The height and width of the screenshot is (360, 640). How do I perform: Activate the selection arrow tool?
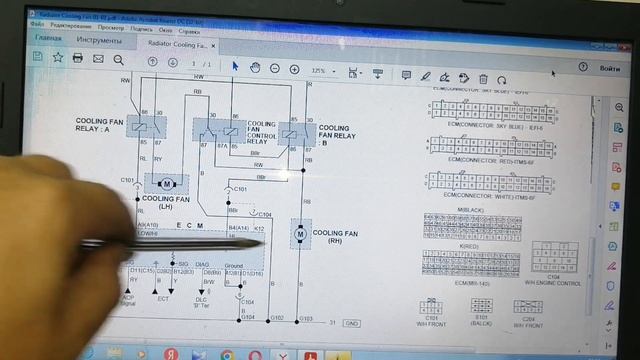(235, 66)
